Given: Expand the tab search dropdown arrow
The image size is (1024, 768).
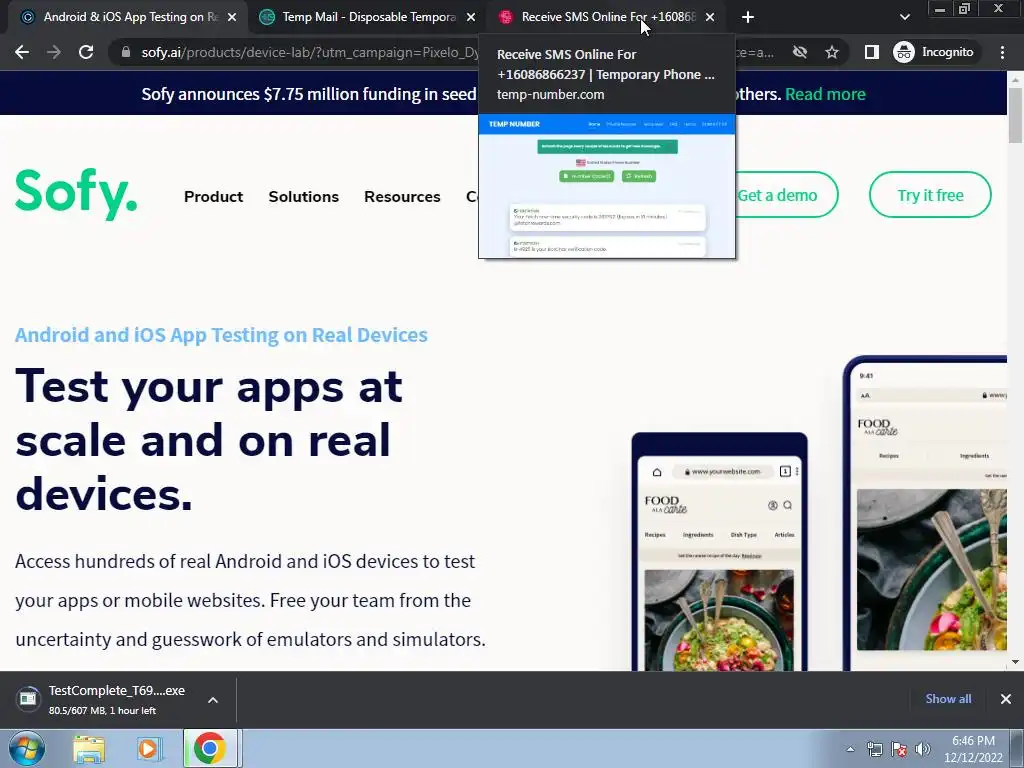Looking at the screenshot, I should (x=904, y=17).
